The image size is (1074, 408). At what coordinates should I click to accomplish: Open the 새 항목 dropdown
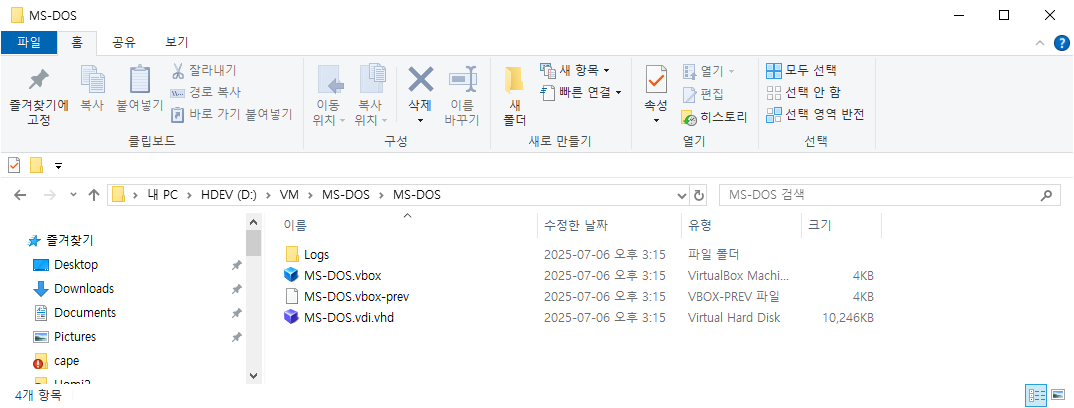pyautogui.click(x=575, y=70)
